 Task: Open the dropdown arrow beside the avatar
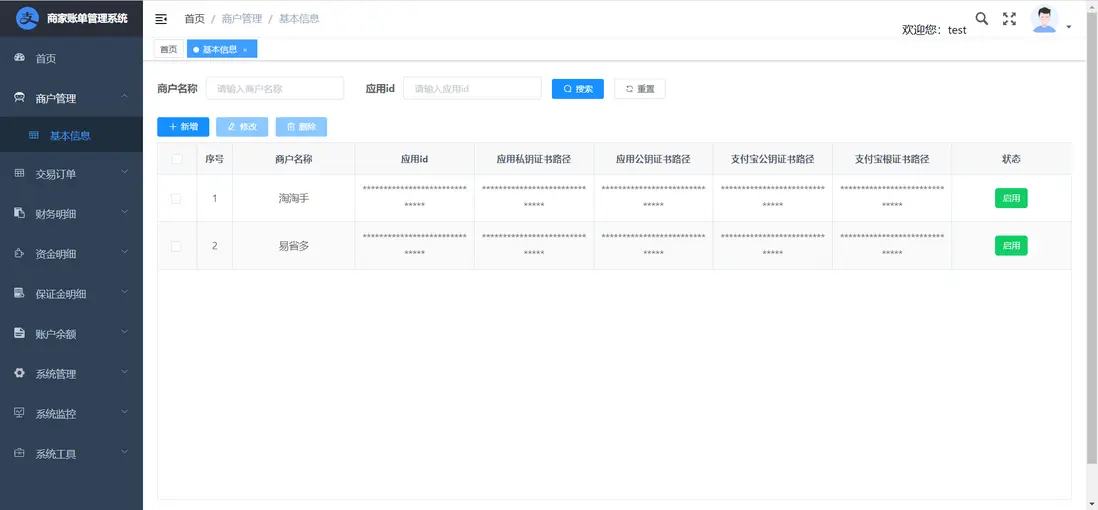[1069, 27]
